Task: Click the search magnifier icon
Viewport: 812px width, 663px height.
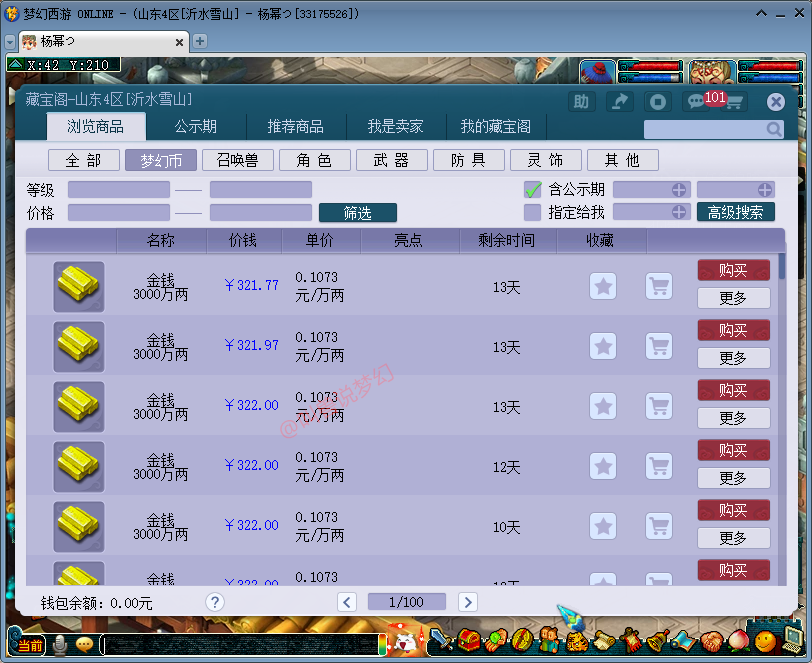Action: 774,129
